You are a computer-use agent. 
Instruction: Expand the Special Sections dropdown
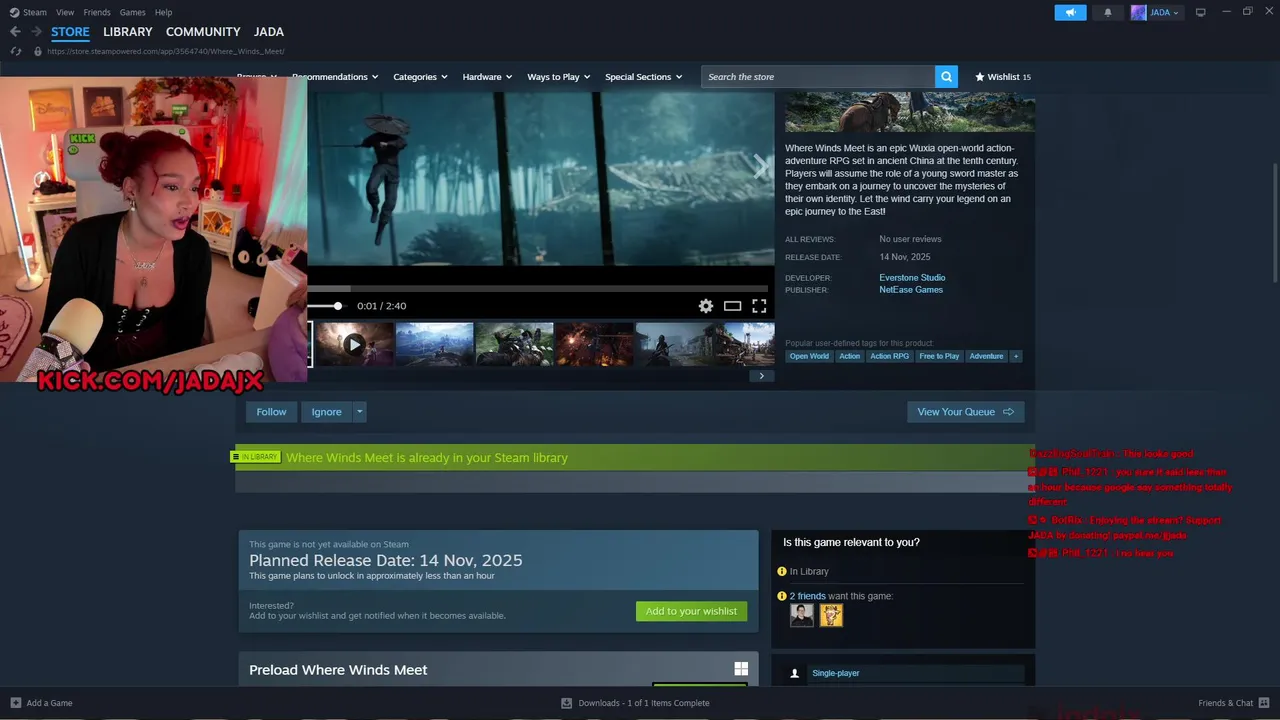(x=643, y=77)
